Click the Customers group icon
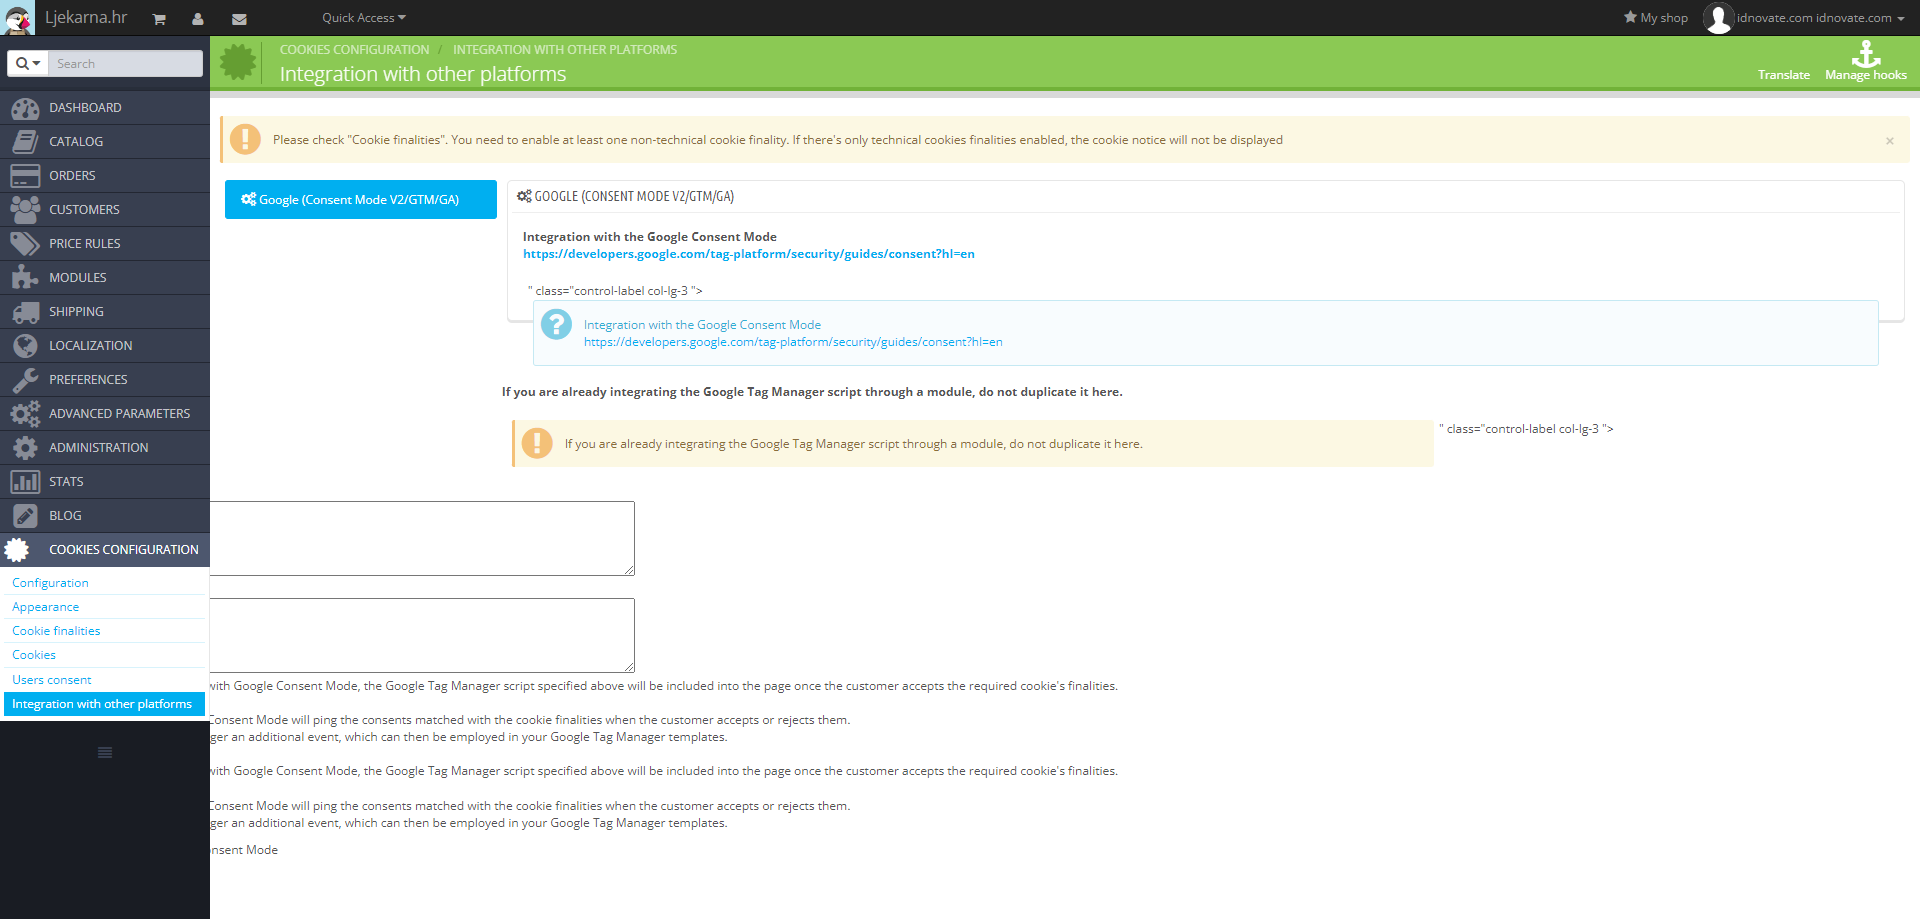This screenshot has width=1920, height=919. pos(25,210)
